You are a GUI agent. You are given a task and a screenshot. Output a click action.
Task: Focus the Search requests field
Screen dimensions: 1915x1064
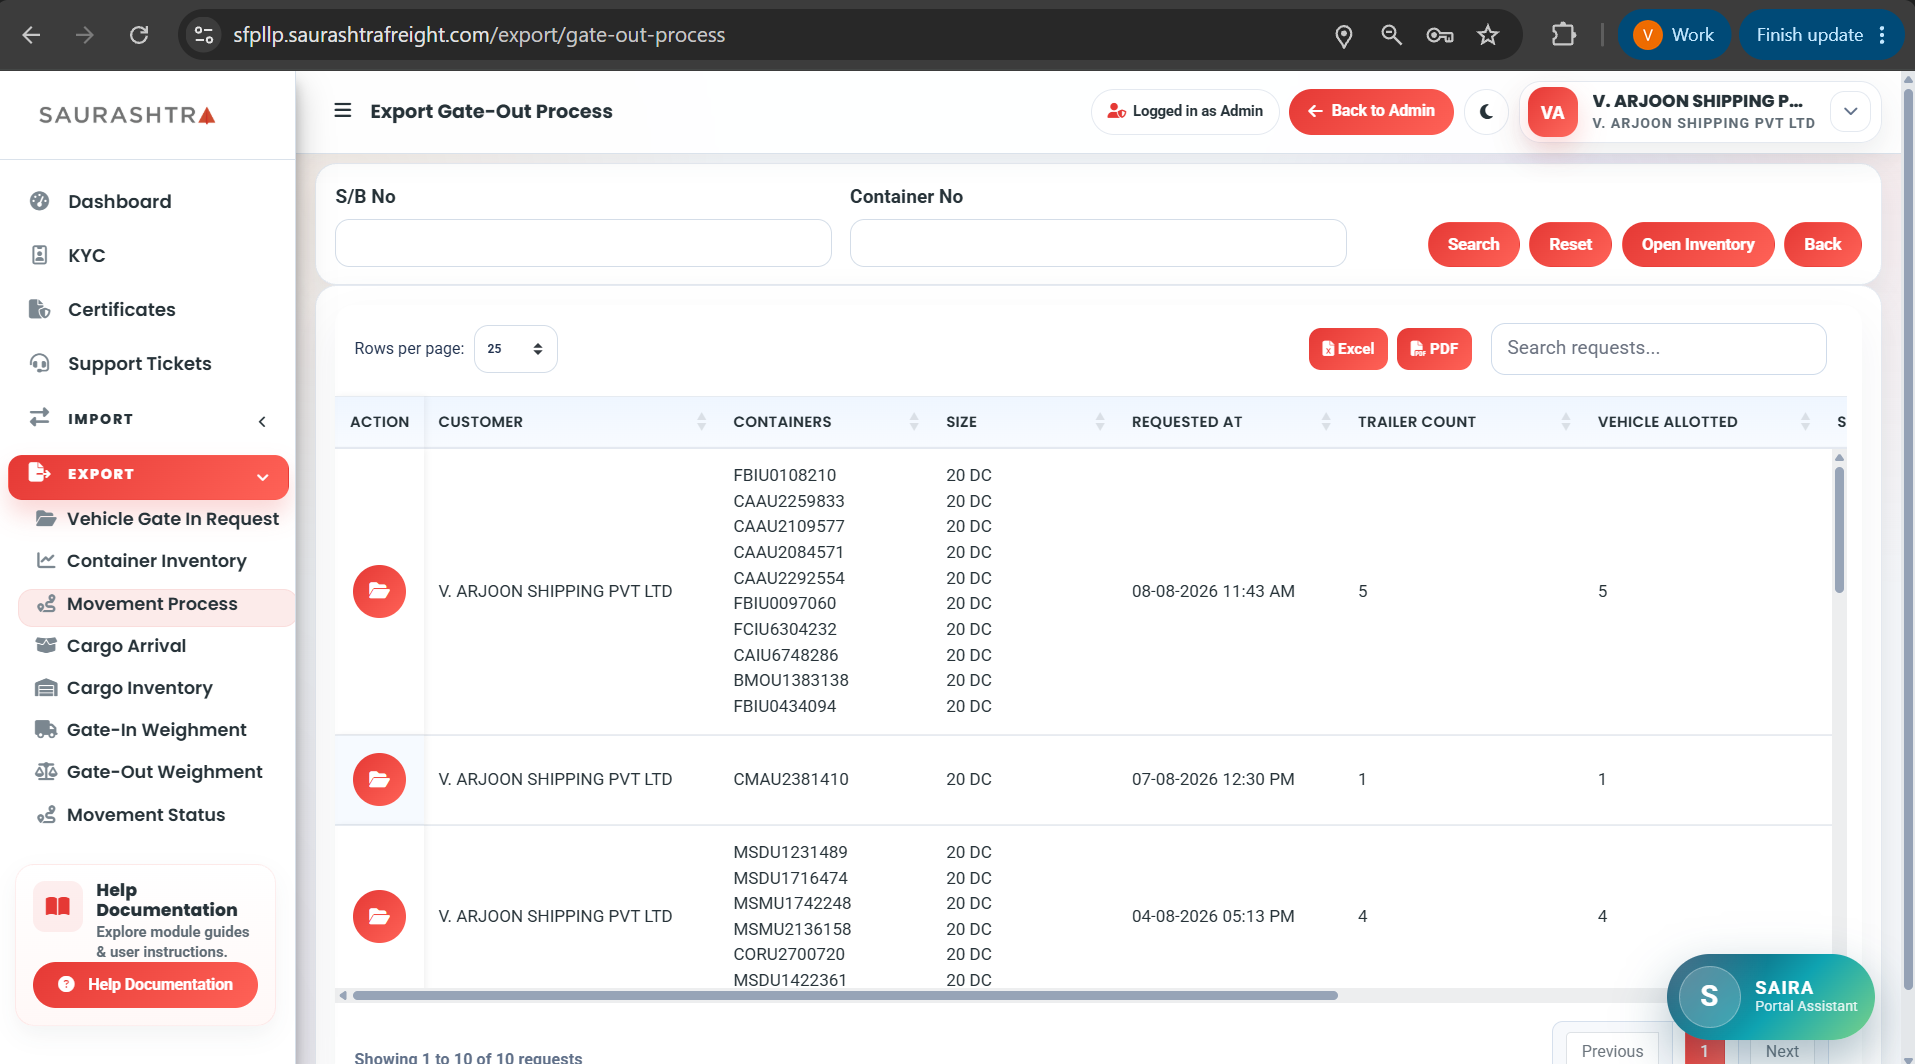coord(1658,348)
